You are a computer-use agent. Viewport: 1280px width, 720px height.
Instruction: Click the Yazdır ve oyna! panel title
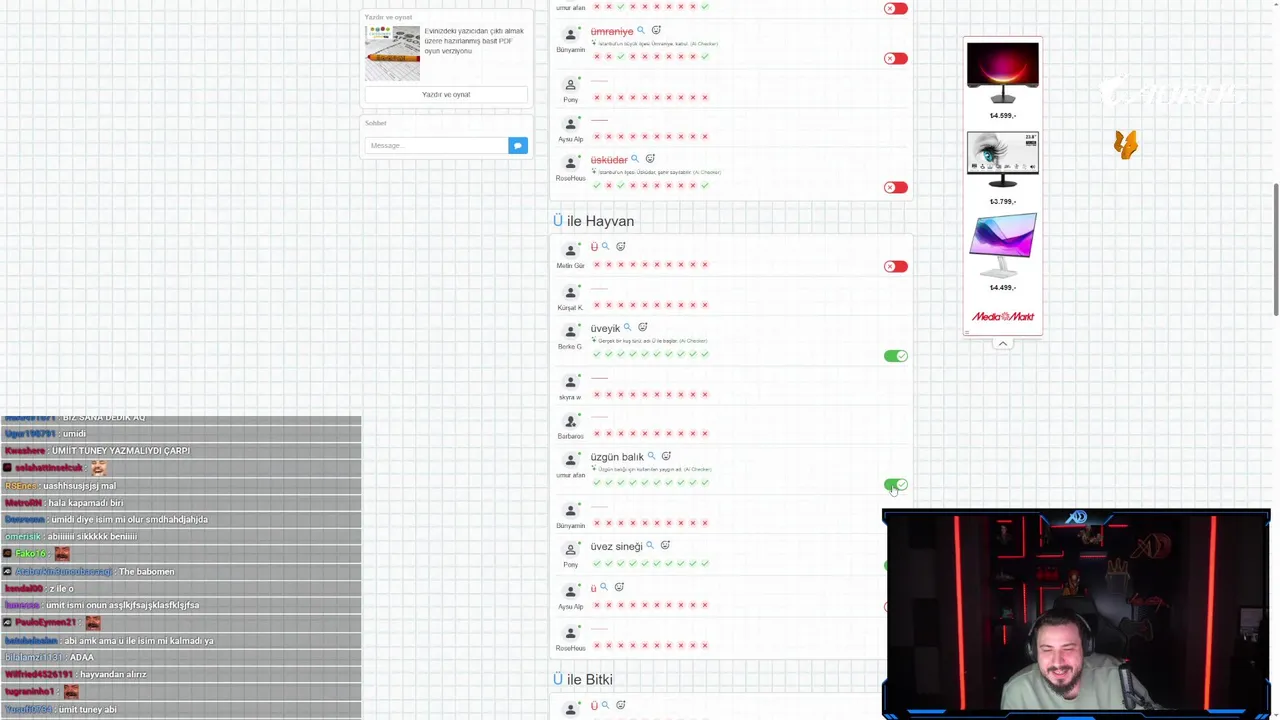pos(388,17)
